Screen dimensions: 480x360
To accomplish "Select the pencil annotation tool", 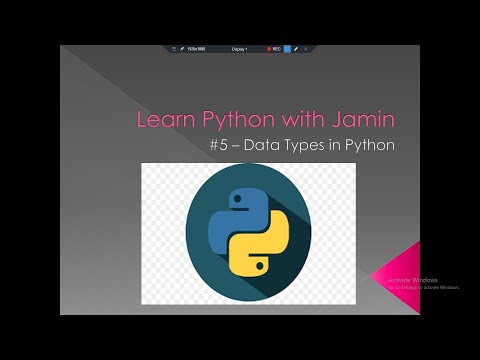I will [x=296, y=49].
